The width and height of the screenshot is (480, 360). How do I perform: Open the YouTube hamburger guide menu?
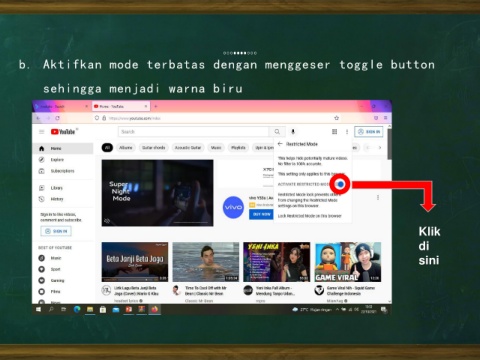(x=42, y=132)
